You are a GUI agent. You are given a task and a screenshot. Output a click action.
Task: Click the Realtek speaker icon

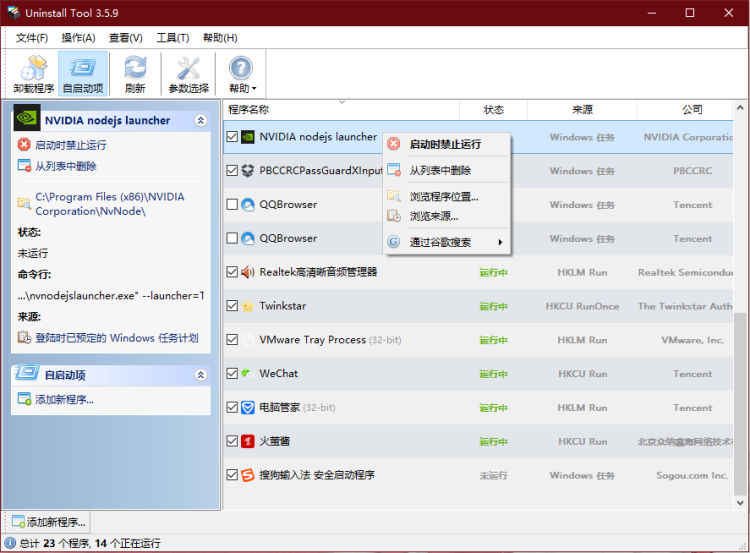pyautogui.click(x=247, y=272)
